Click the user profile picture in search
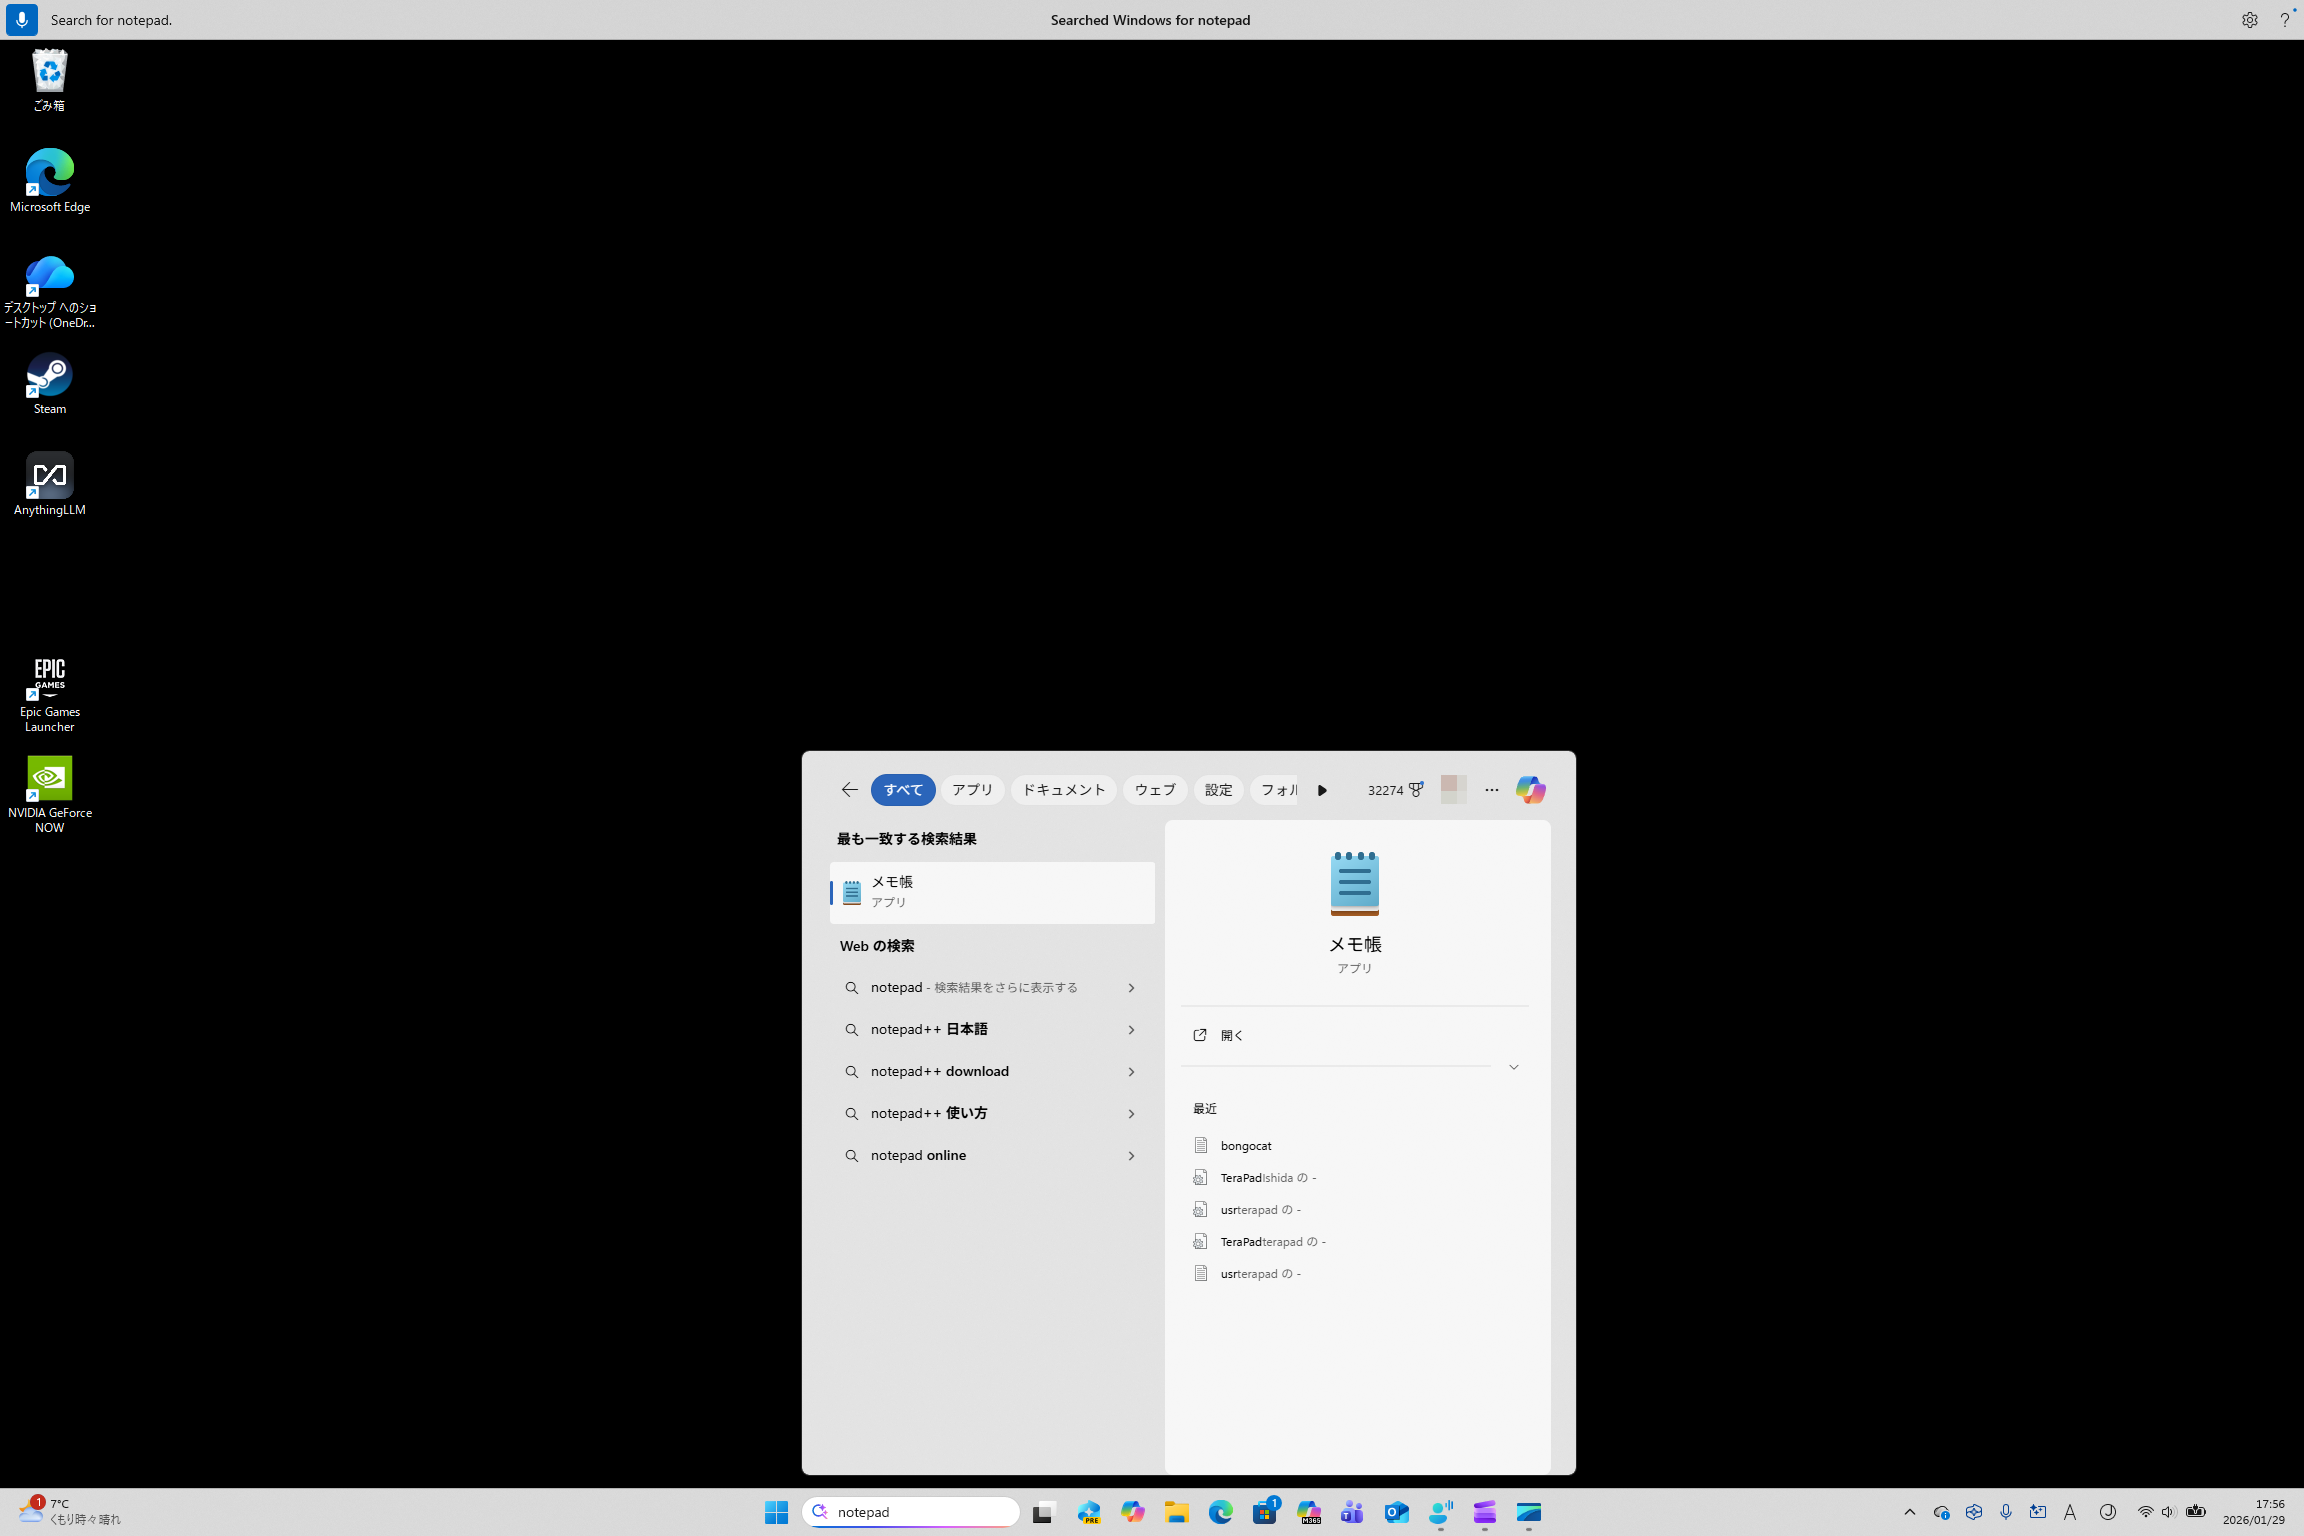 (1453, 790)
